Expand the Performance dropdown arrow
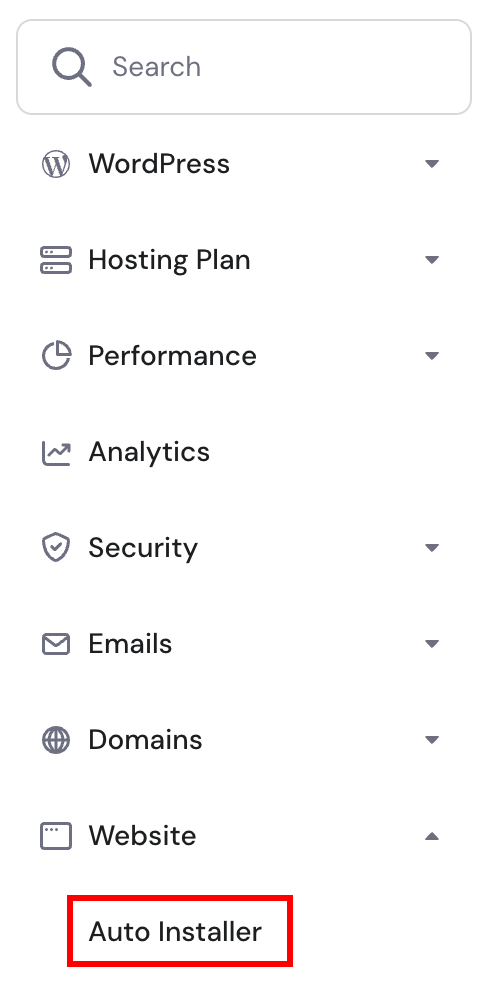Viewport: 492px width, 984px height. 432,356
